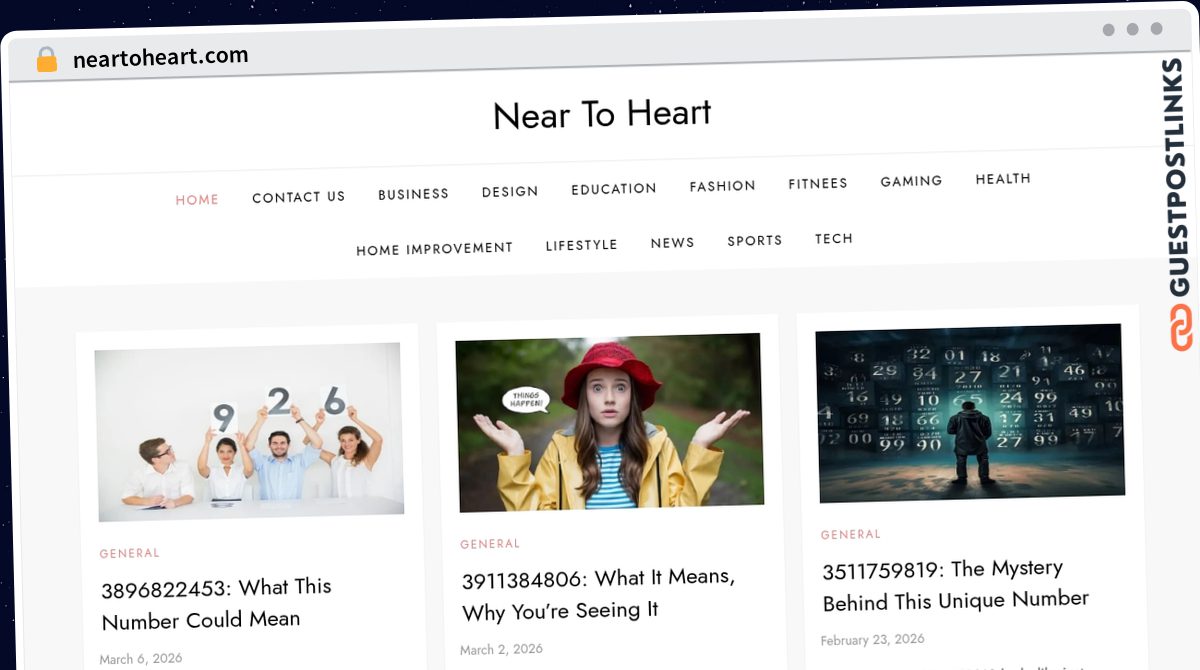This screenshot has height=670, width=1200.
Task: Go to the Sports category
Action: (754, 241)
